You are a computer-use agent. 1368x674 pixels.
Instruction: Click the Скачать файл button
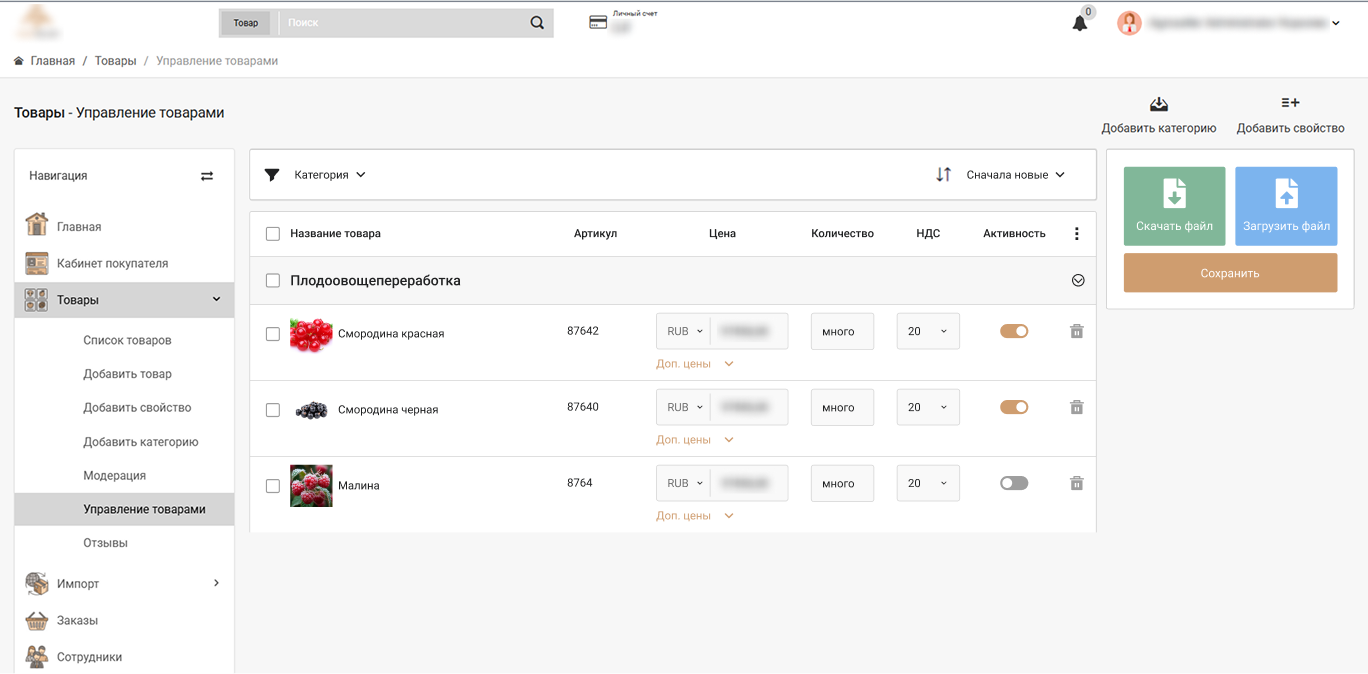coord(1174,206)
